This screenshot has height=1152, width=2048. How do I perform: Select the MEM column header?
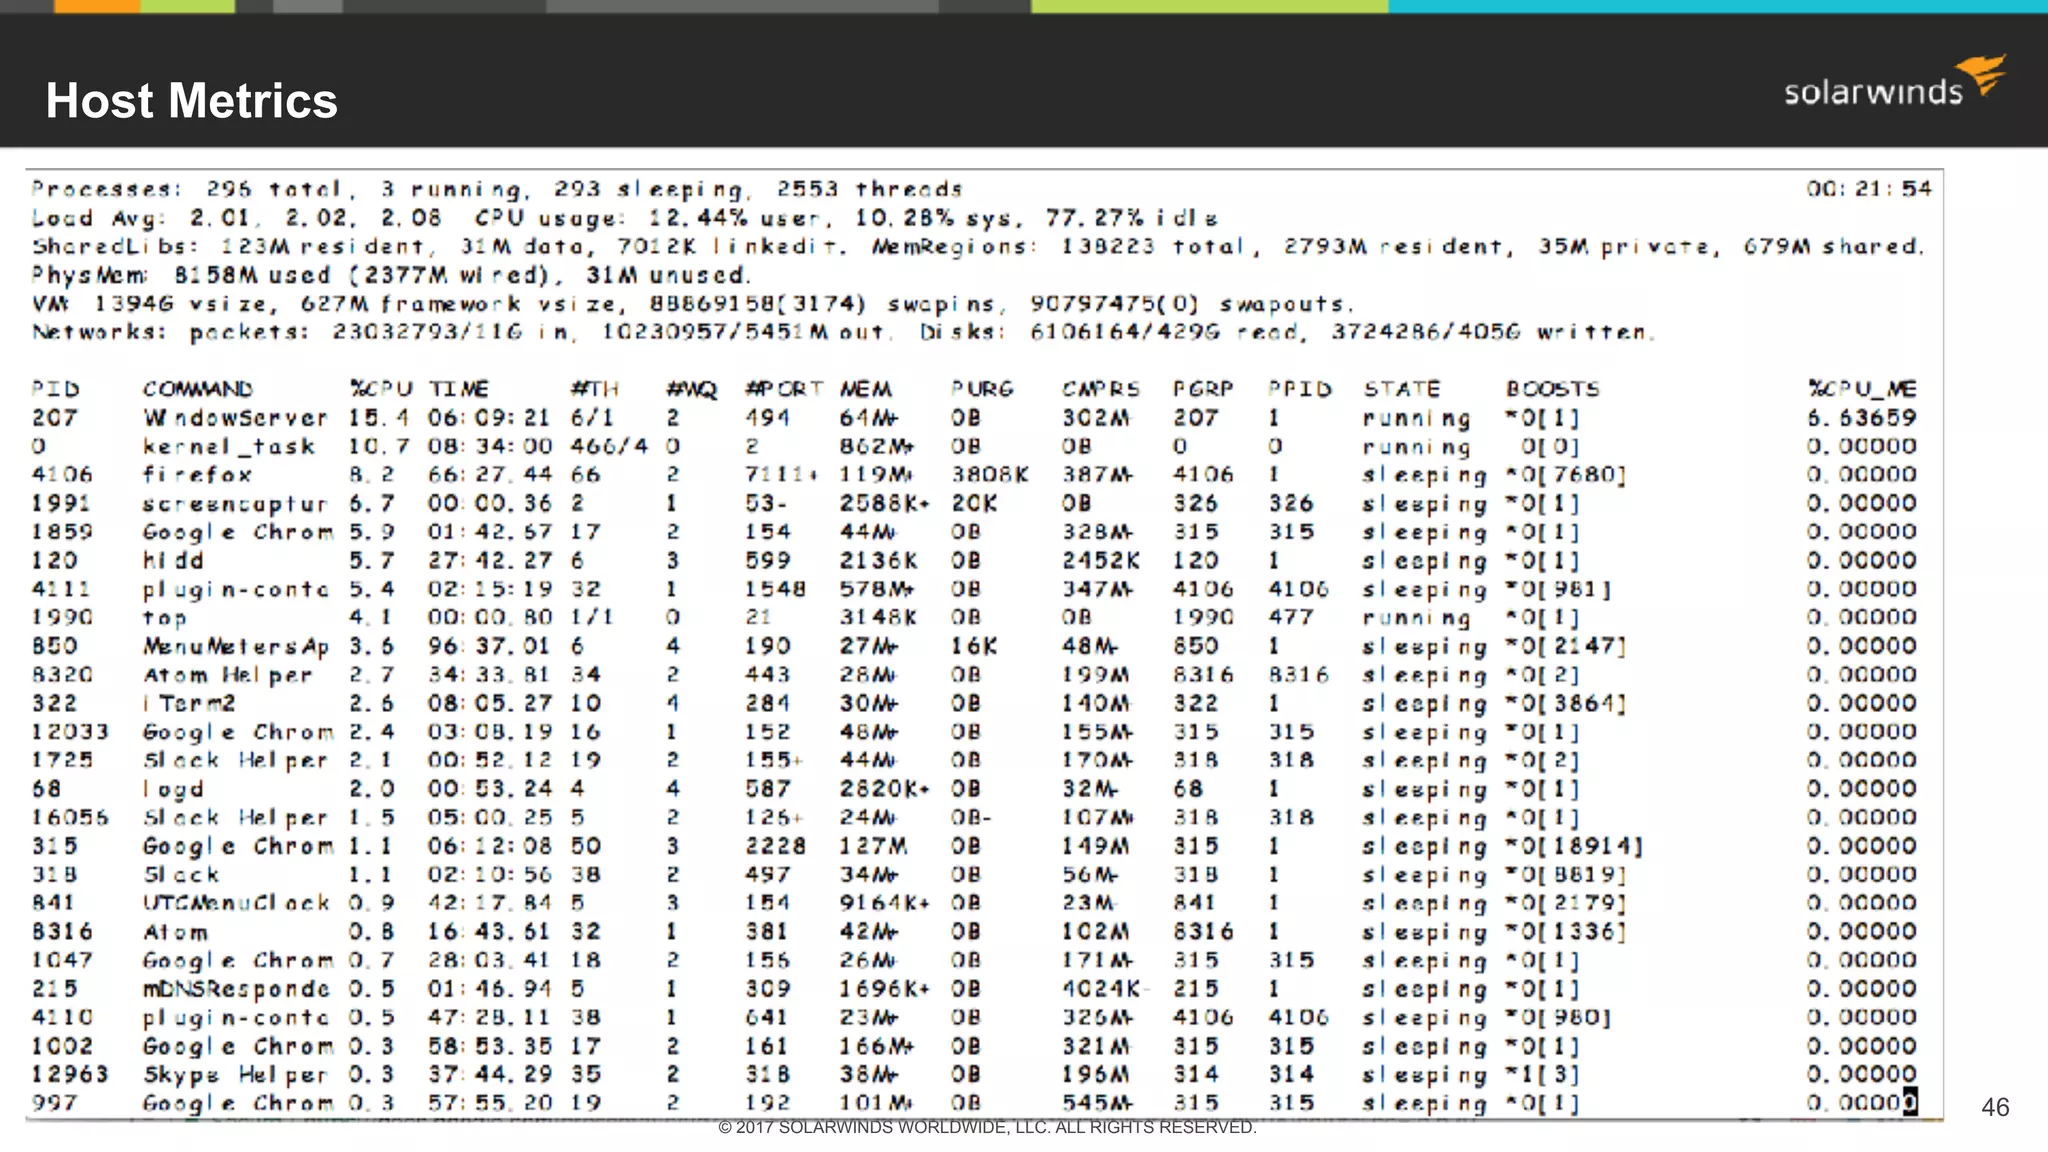point(866,389)
